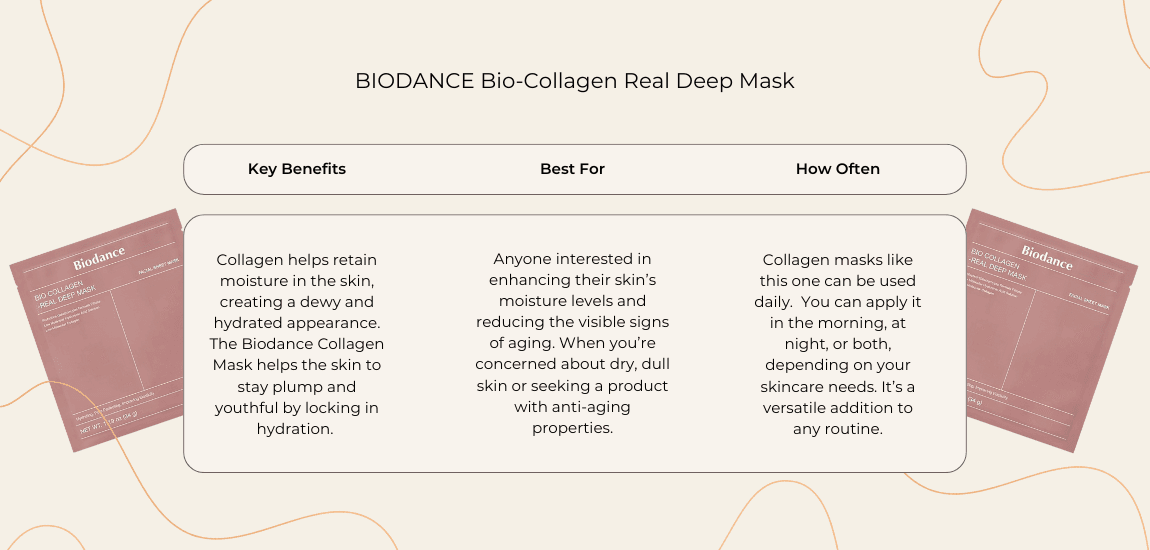Click the words "anti-aging properties" in Best For text
Screen dimensions: 1150x550
tap(572, 418)
